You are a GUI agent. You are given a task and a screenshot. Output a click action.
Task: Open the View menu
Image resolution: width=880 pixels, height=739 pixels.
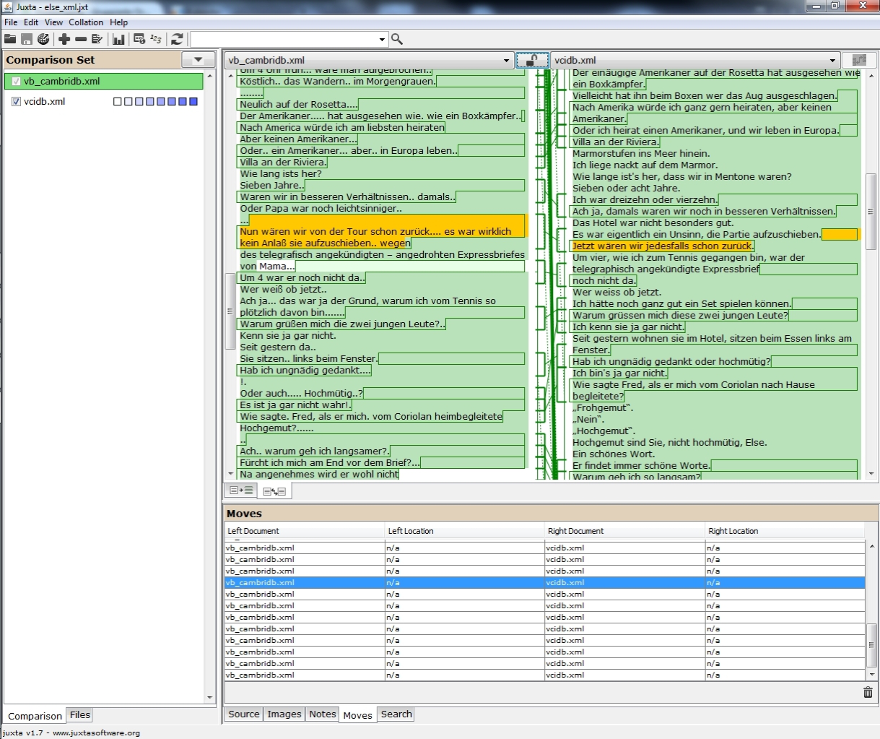pos(53,22)
